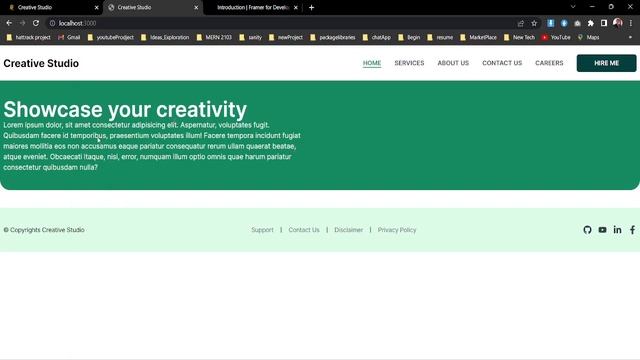
Task: Open the newProject bookmark folder
Action: pos(286,37)
